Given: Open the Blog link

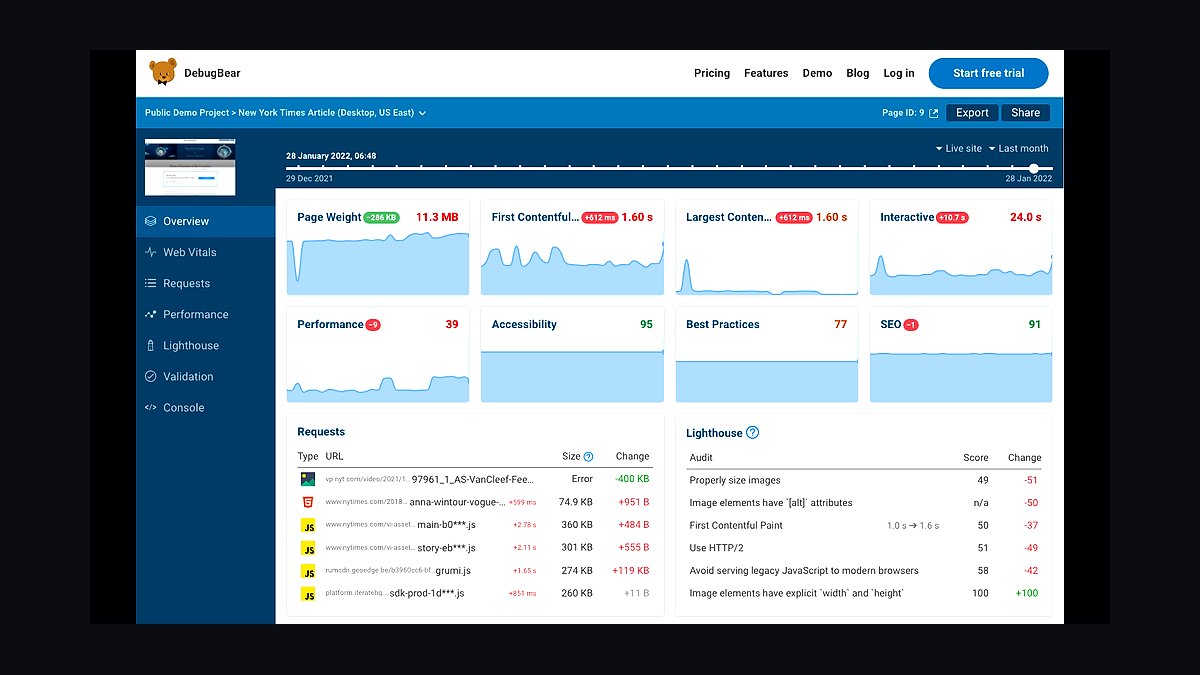Looking at the screenshot, I should [x=858, y=73].
